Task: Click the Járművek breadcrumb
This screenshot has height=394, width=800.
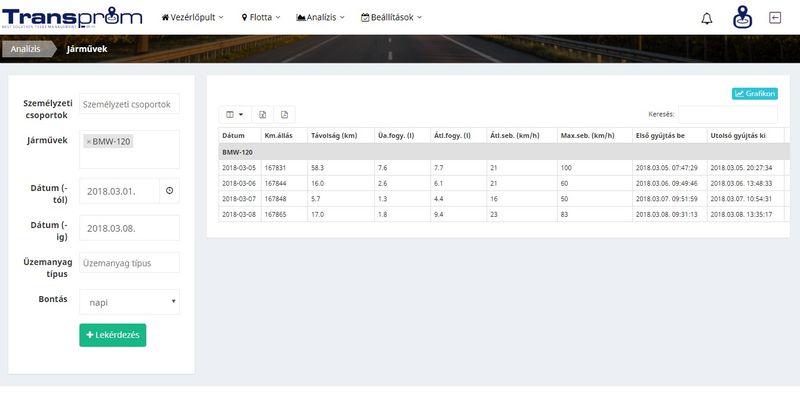Action: (x=87, y=50)
